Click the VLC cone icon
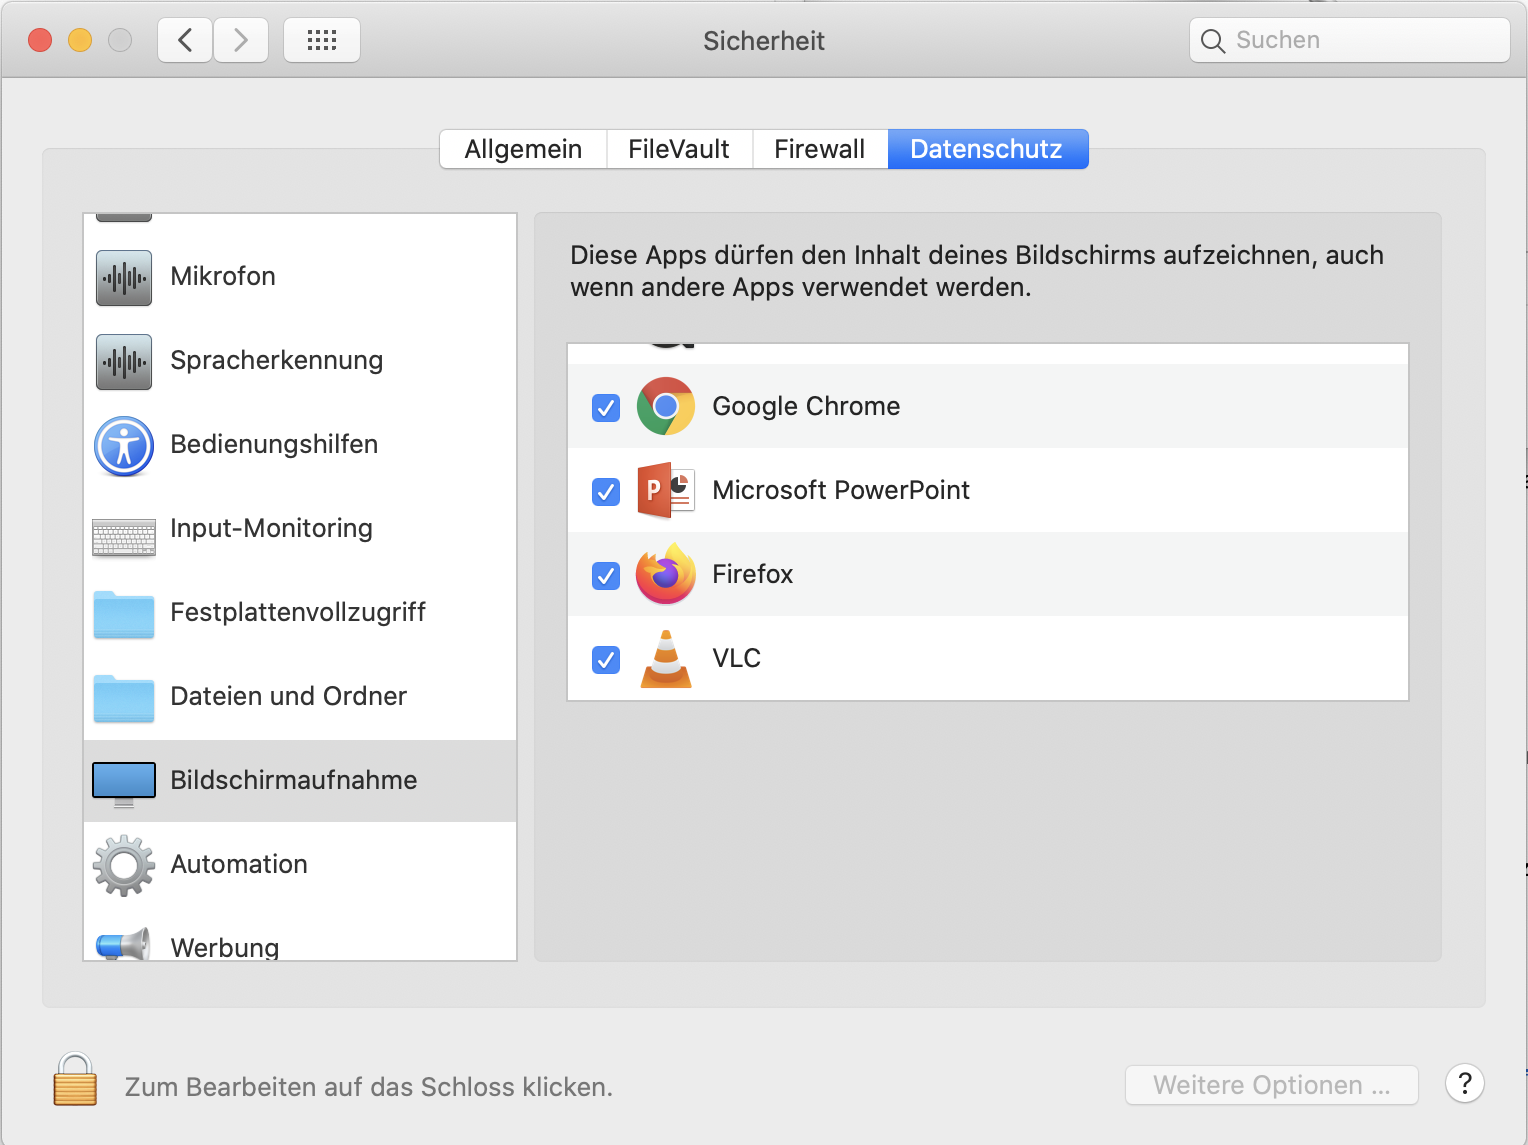The image size is (1528, 1145). pos(666,659)
